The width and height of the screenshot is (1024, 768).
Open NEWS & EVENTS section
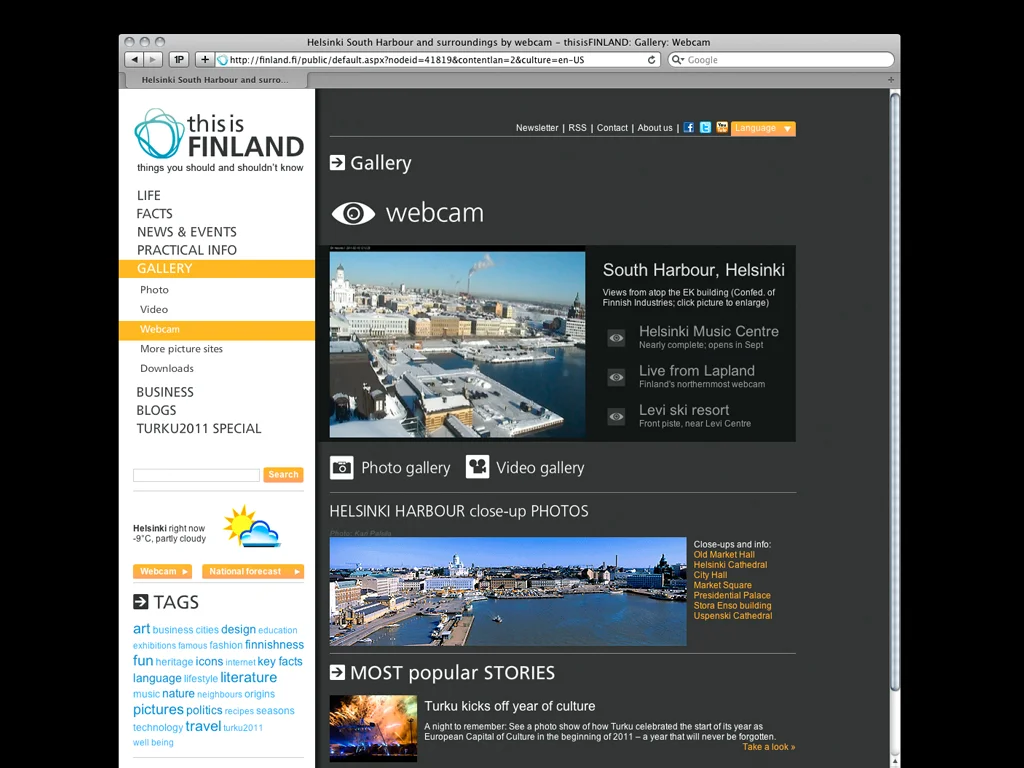click(187, 232)
